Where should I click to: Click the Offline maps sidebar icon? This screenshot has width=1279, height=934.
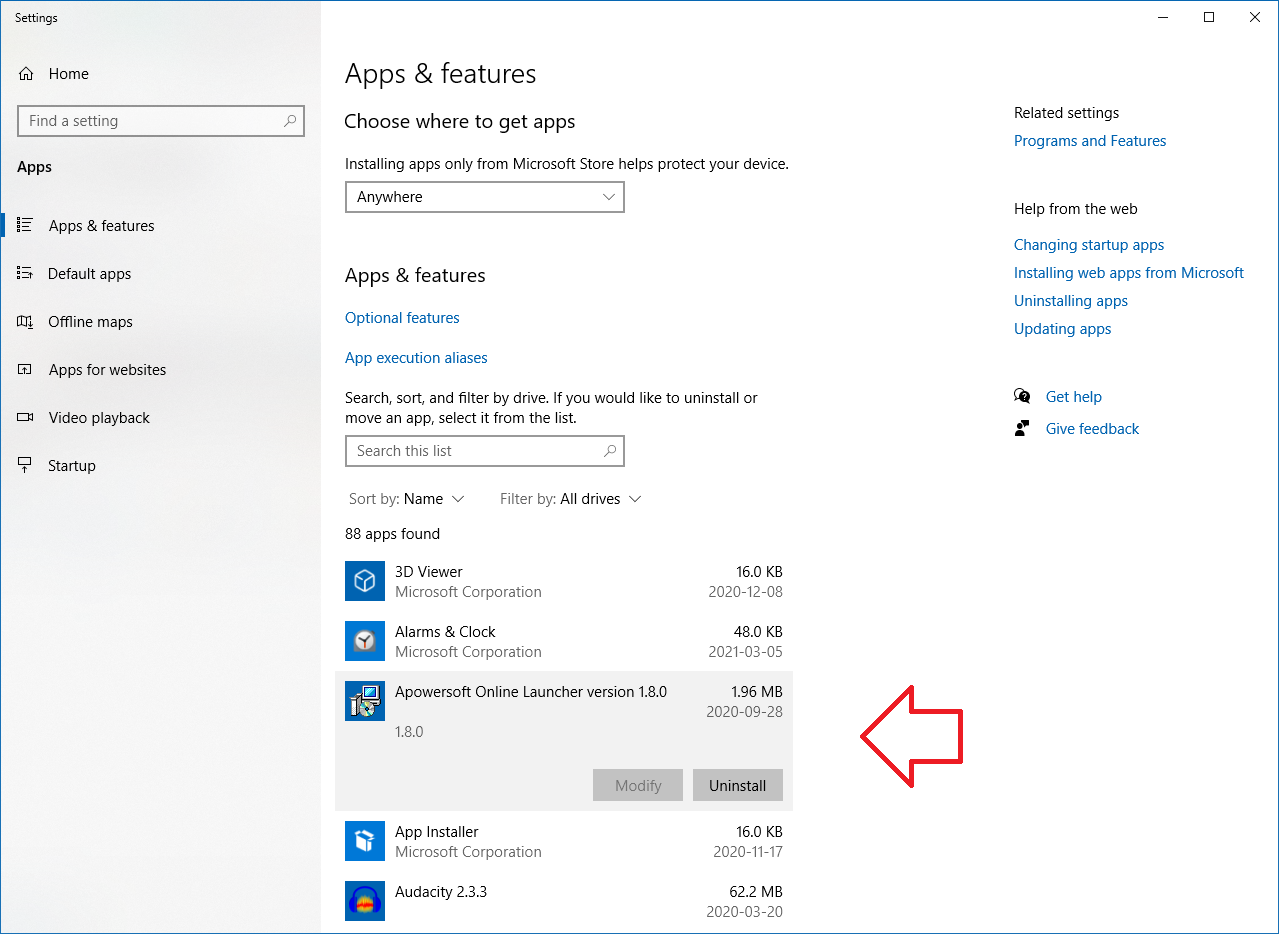(26, 321)
